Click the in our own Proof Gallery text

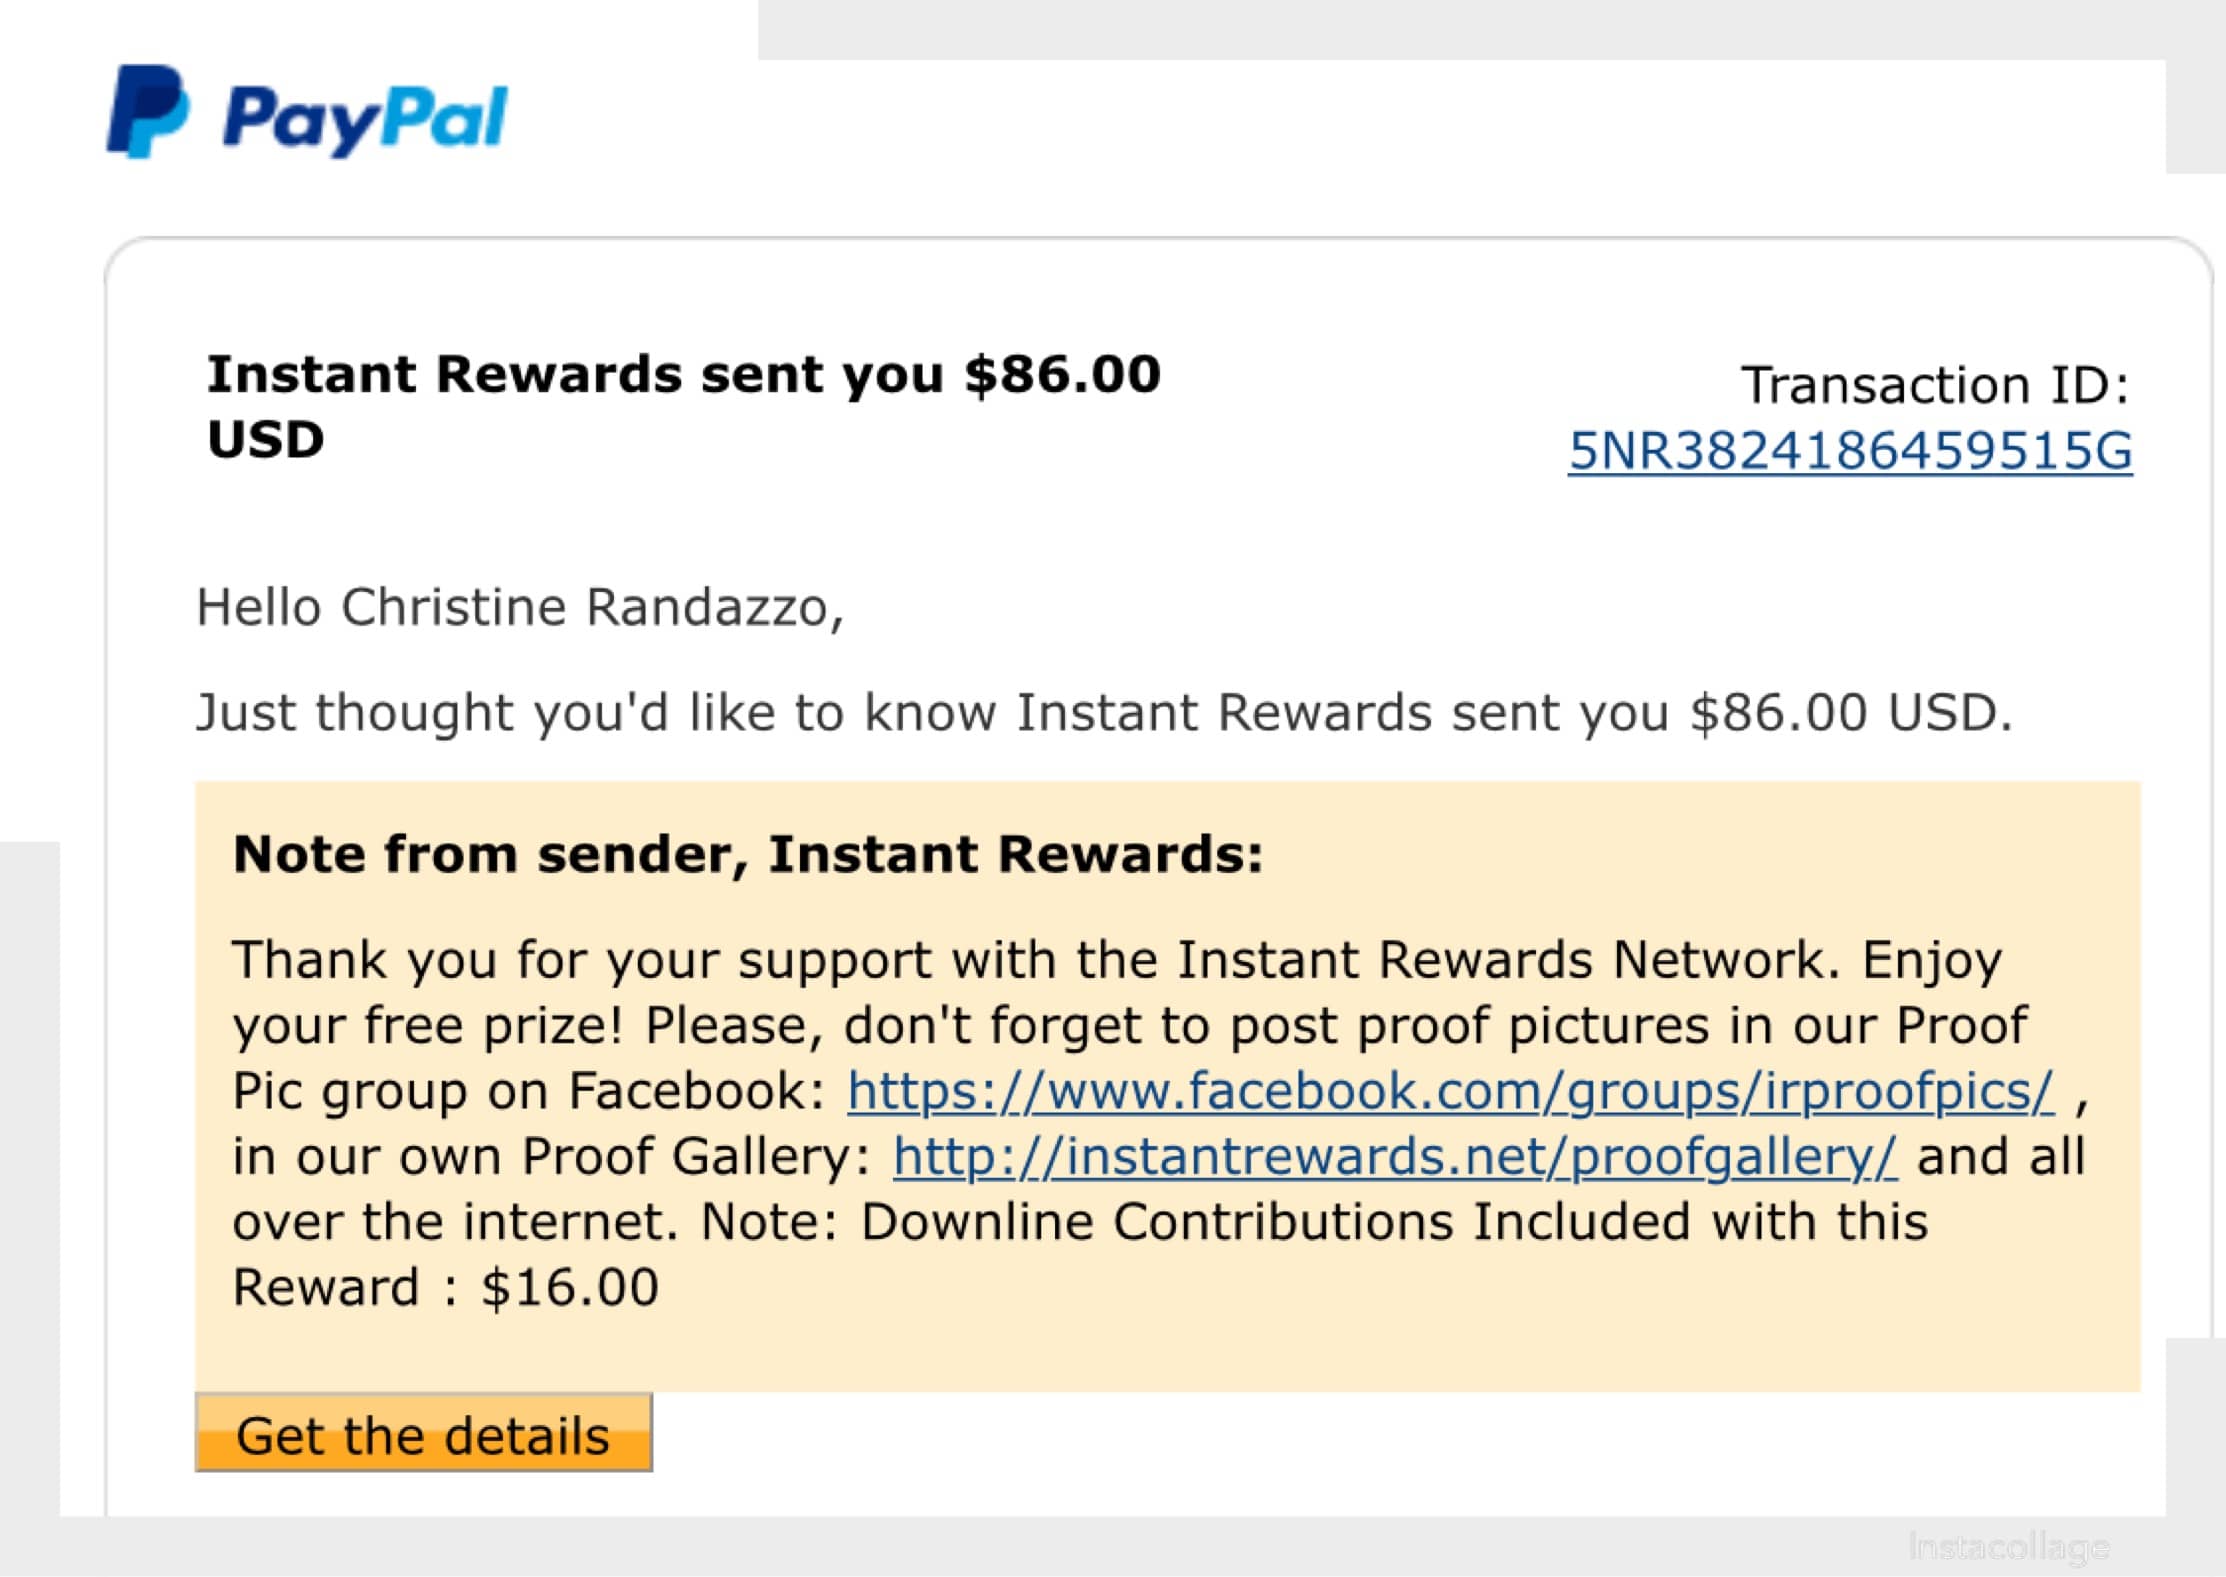pyautogui.click(x=552, y=1157)
